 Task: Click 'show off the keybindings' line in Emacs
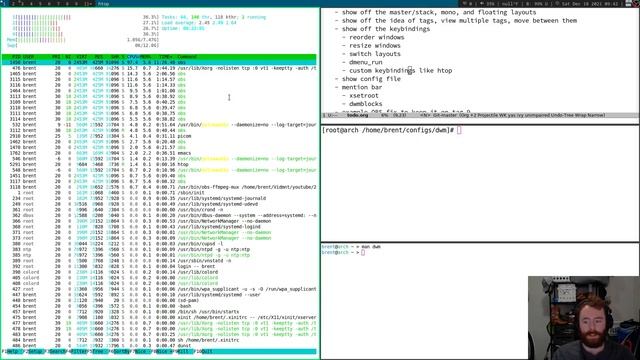click(x=382, y=29)
